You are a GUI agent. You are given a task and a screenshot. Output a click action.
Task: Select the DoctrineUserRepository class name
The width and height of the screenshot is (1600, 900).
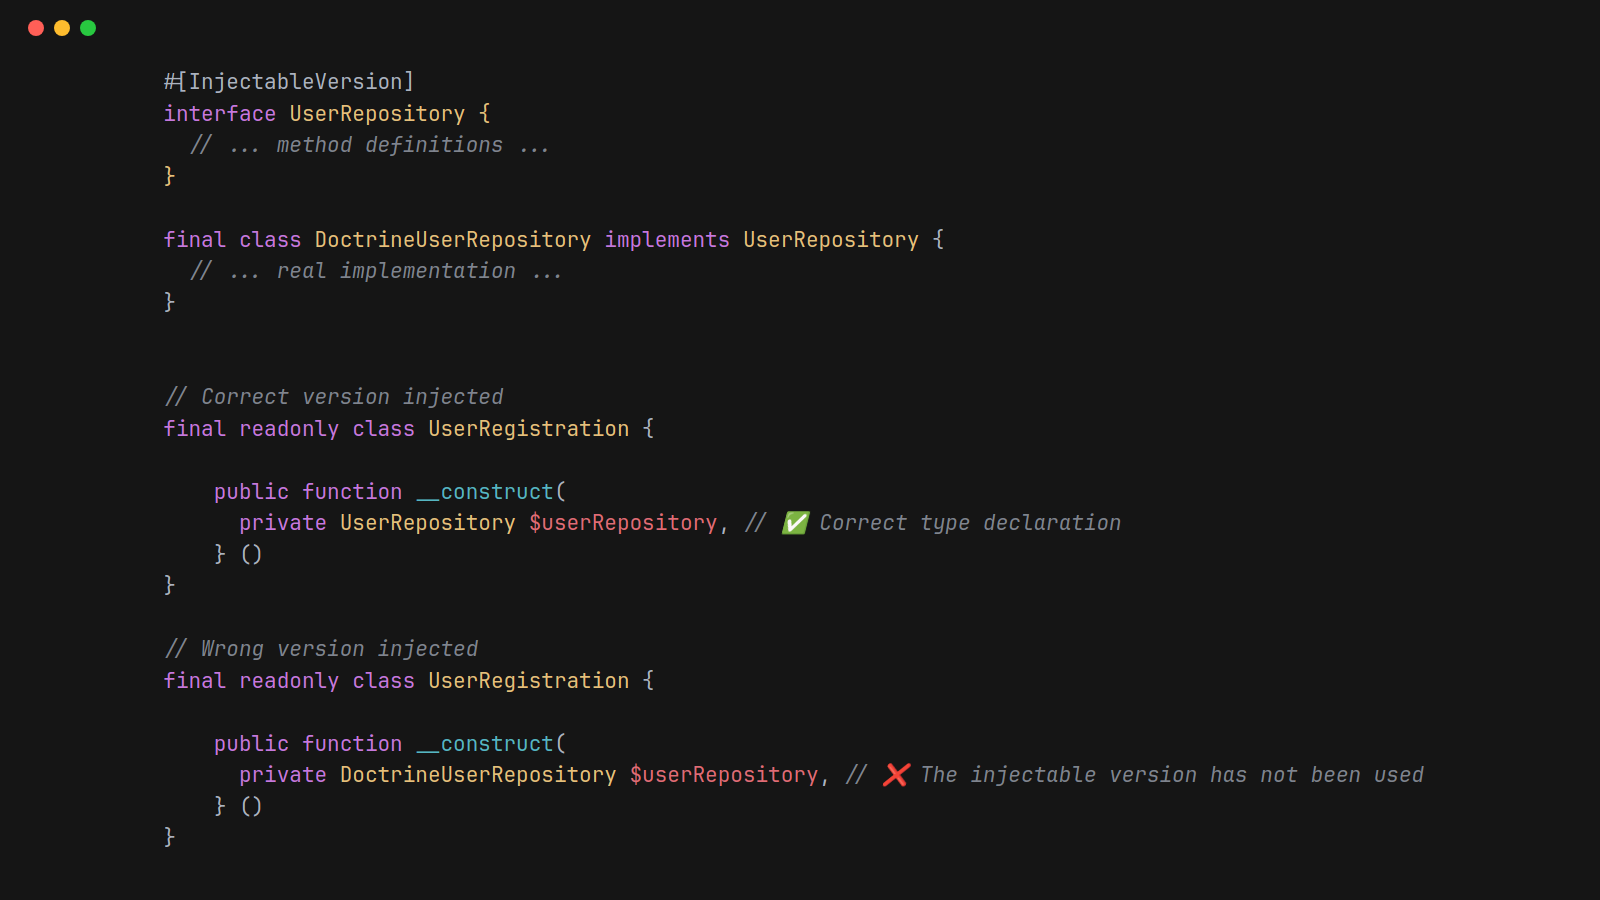450,239
